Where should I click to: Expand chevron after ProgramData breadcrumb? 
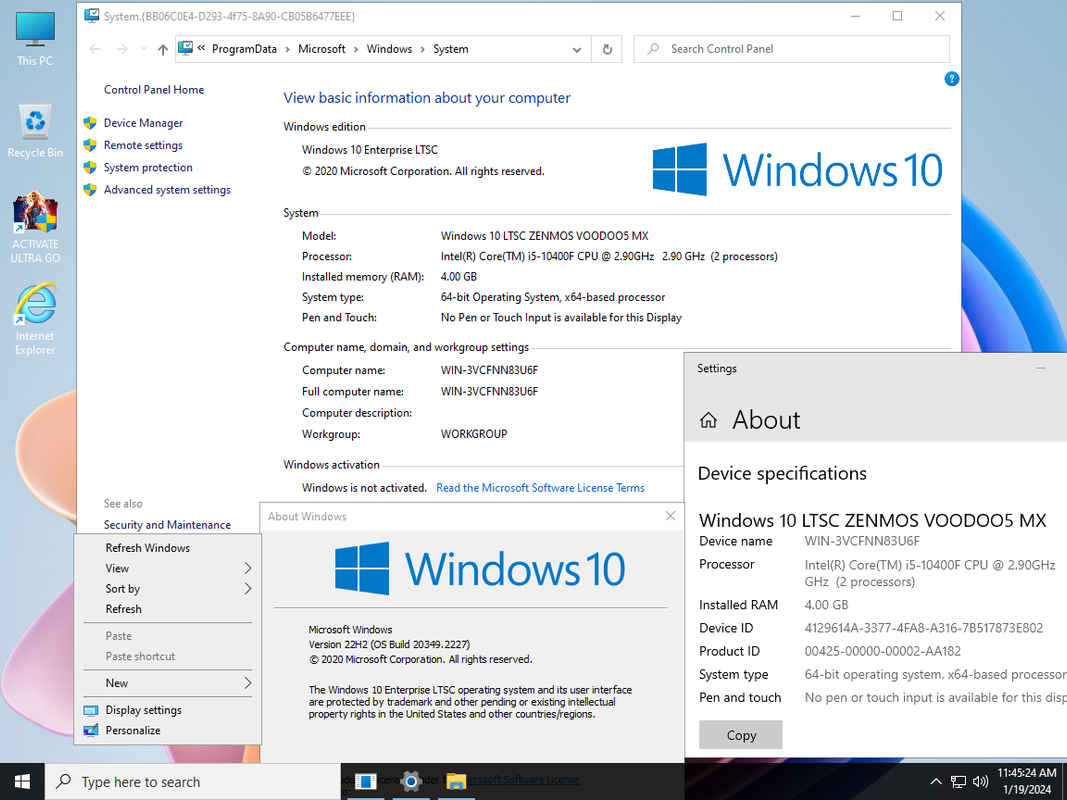(x=287, y=49)
